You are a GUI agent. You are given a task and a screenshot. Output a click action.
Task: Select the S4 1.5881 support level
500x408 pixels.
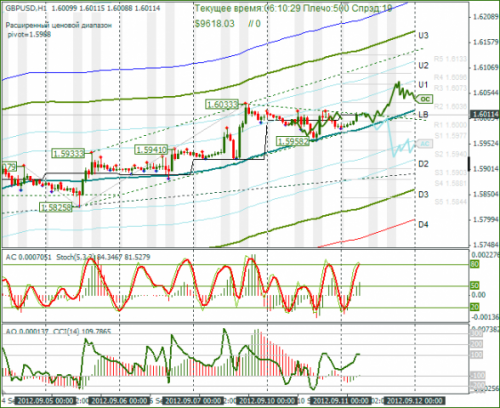tap(450, 183)
